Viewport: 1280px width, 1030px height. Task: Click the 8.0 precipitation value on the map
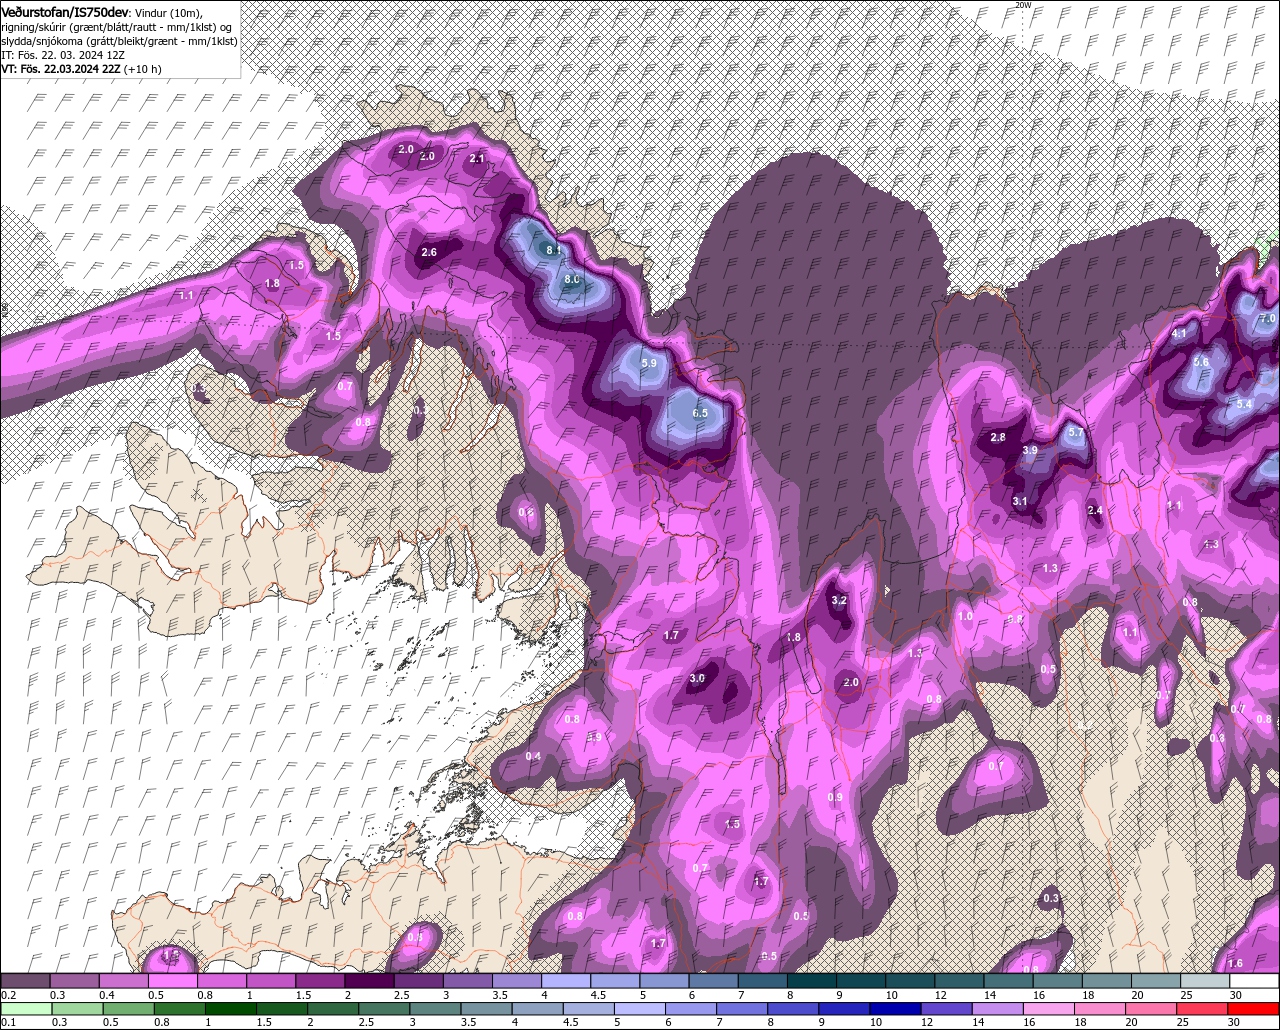tap(572, 279)
